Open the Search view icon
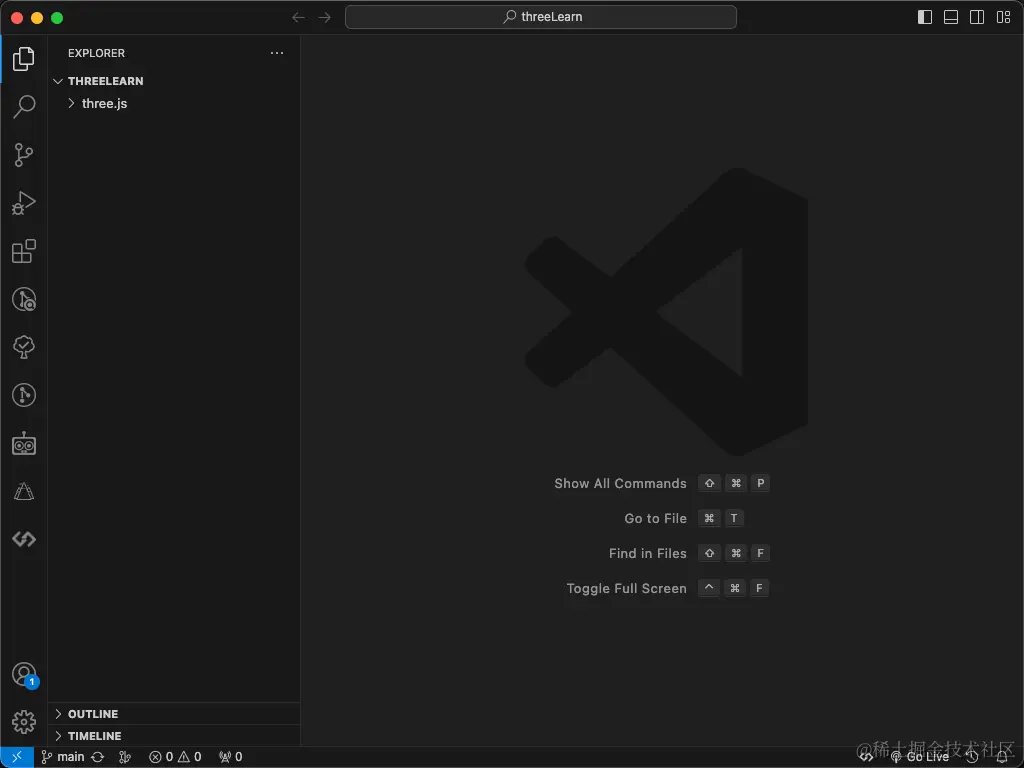 point(24,106)
